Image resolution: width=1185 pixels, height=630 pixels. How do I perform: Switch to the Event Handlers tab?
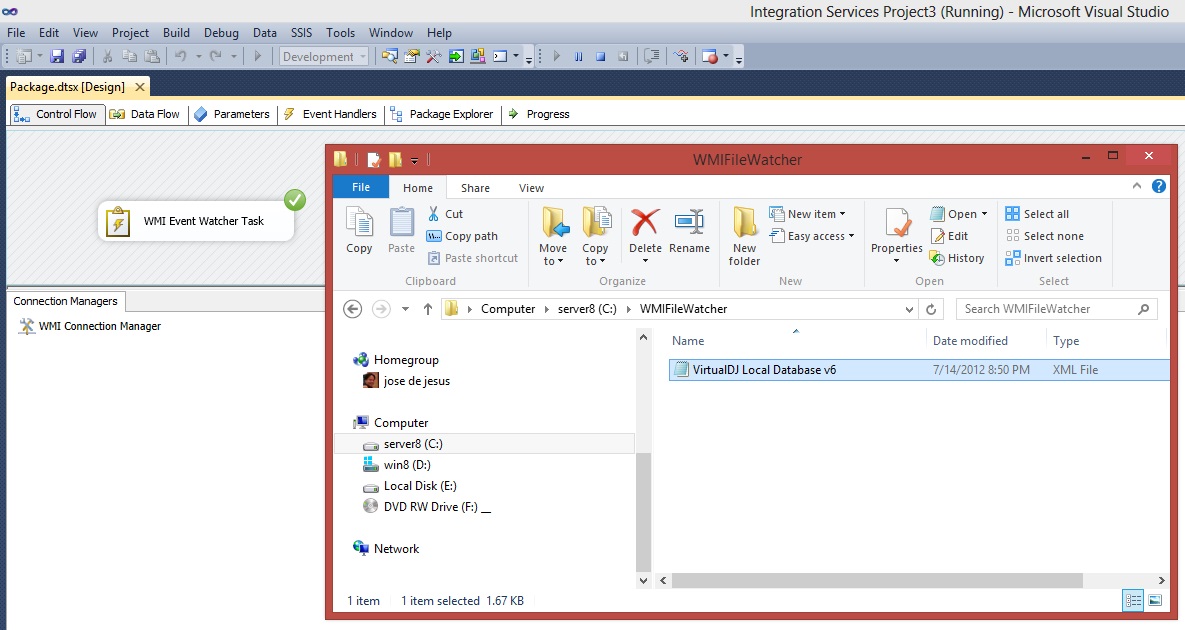(x=331, y=114)
